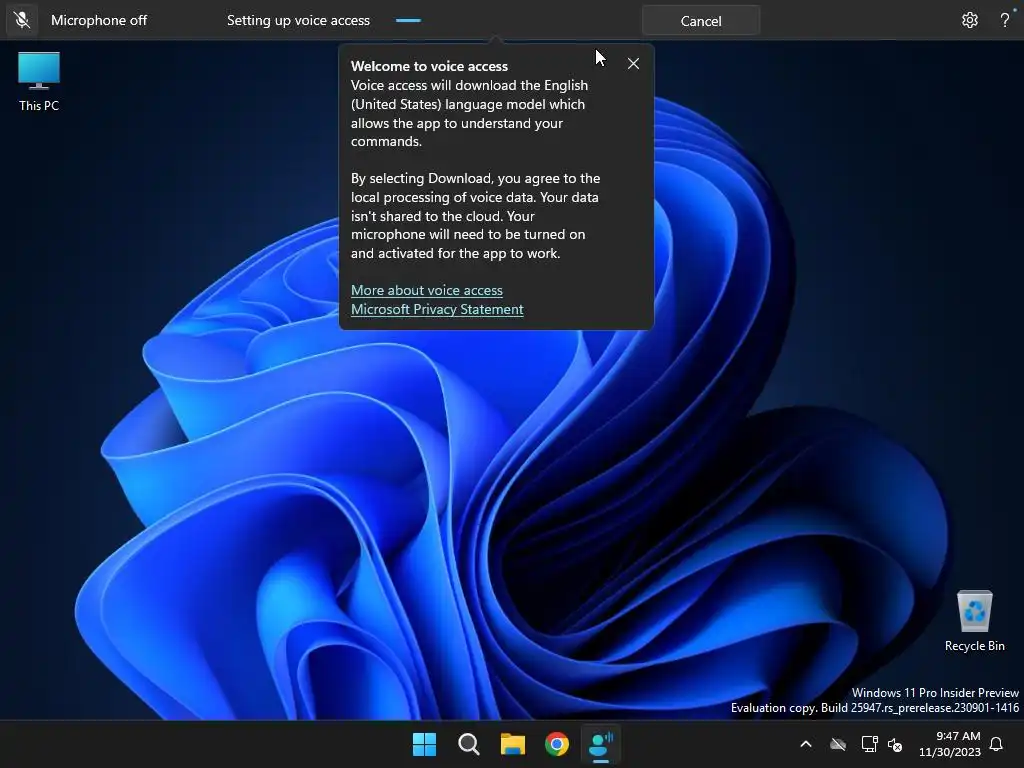
Task: Open the Windows Start menu
Action: pos(424,744)
